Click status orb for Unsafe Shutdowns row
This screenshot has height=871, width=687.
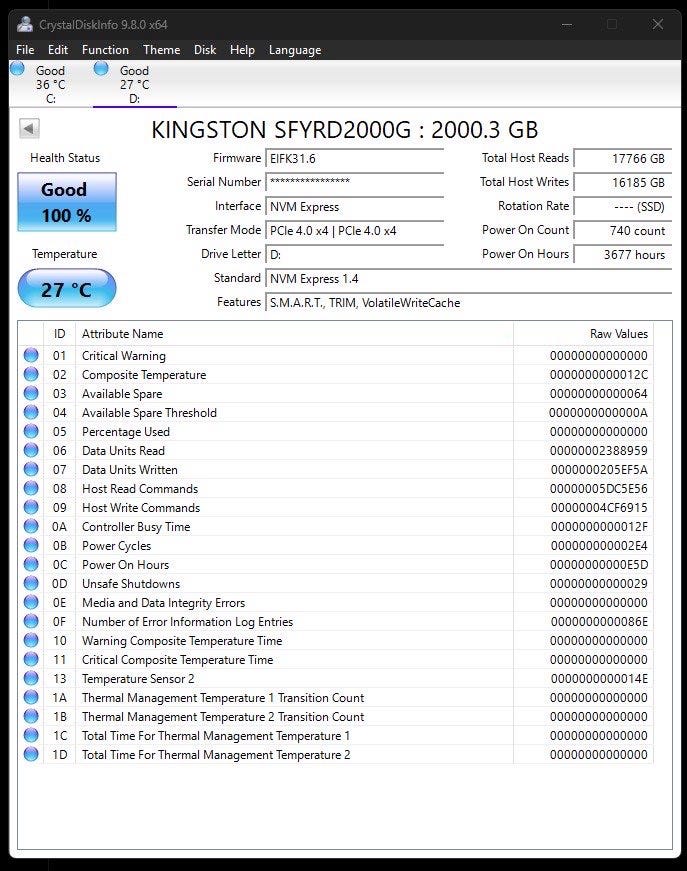point(31,583)
